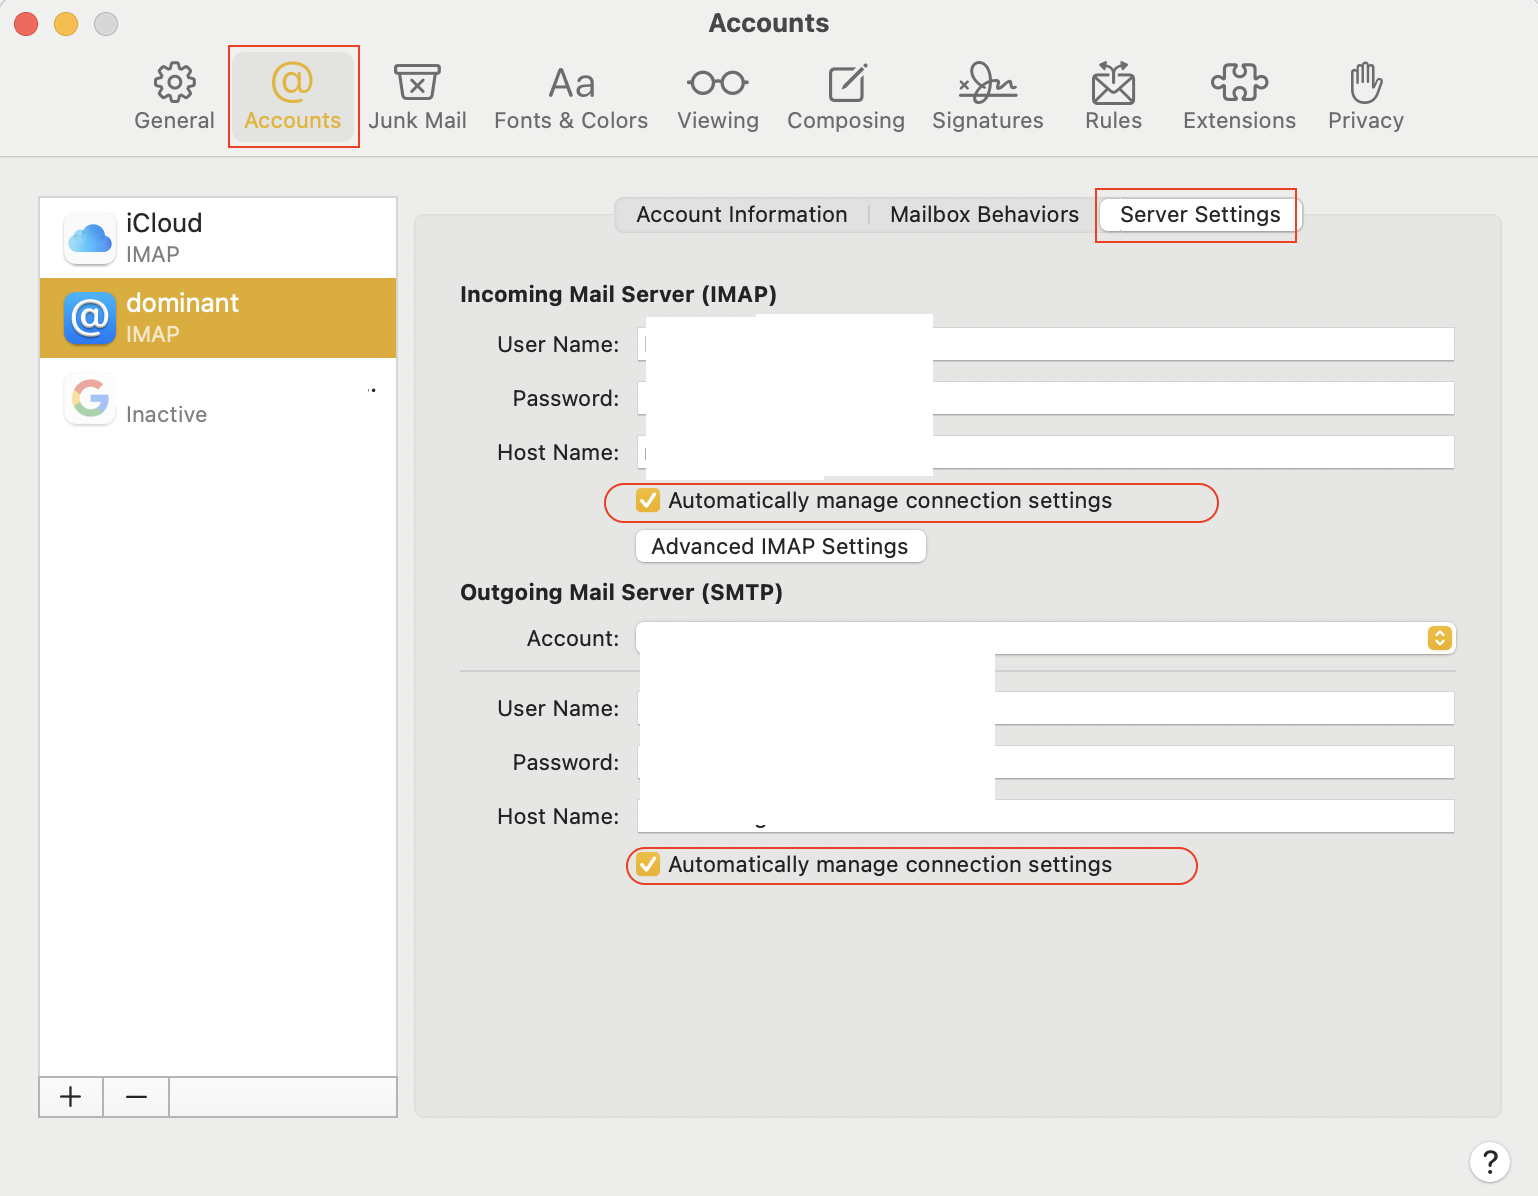Open the Privacy preferences pane

1366,97
